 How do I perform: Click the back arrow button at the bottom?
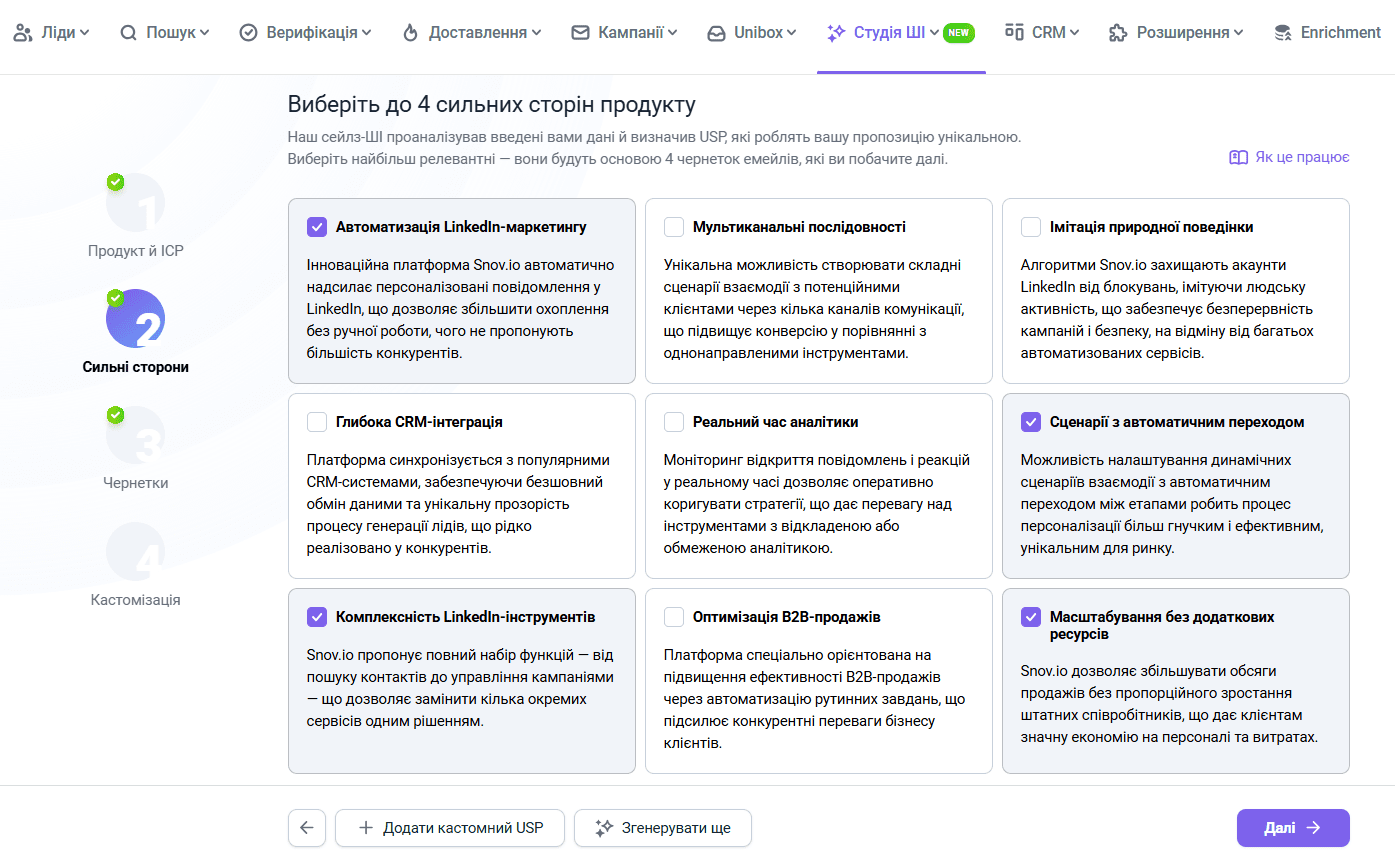point(306,828)
